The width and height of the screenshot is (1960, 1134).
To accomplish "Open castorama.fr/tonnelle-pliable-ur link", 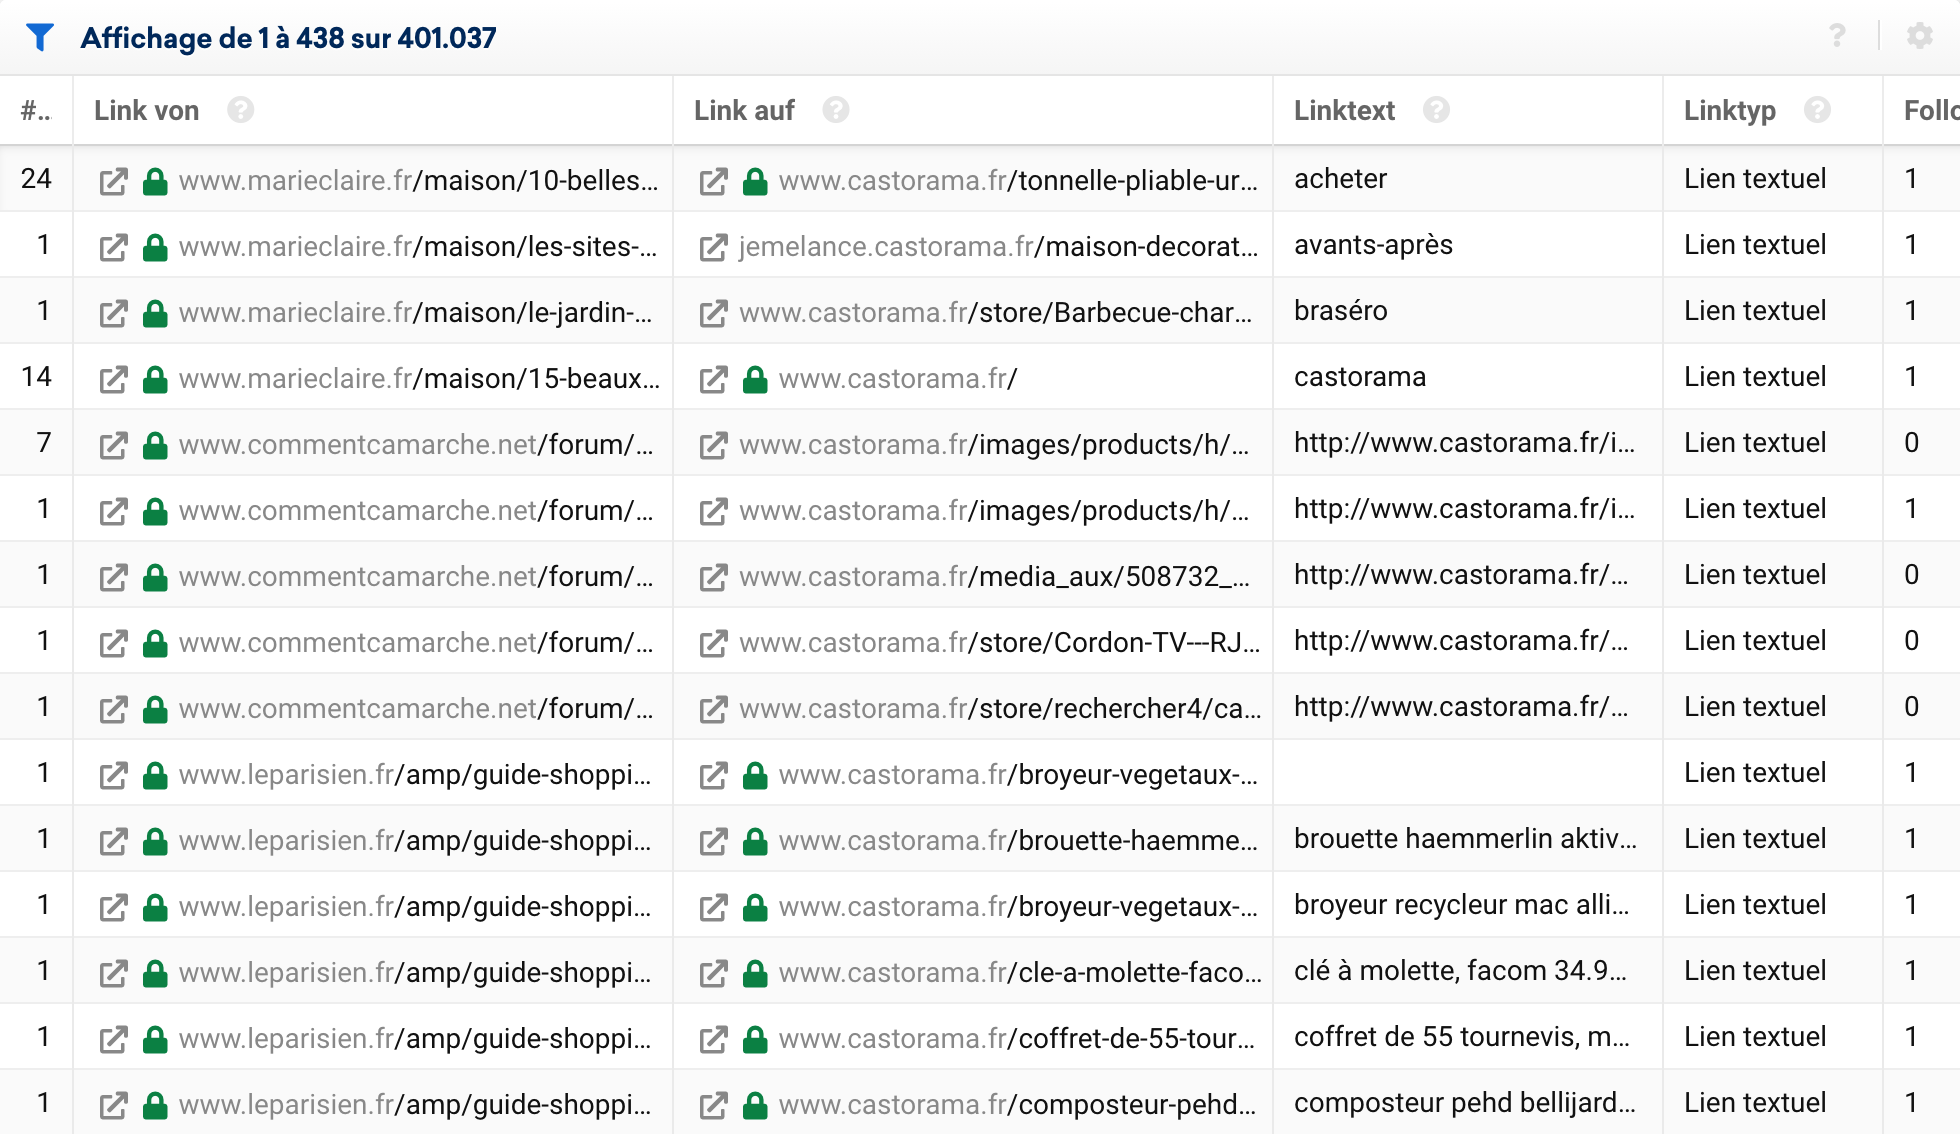I will tap(1018, 181).
